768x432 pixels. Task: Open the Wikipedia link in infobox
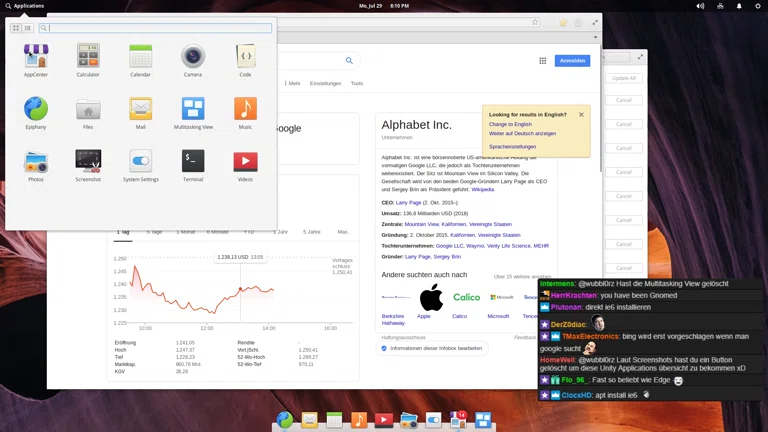pyautogui.click(x=482, y=190)
